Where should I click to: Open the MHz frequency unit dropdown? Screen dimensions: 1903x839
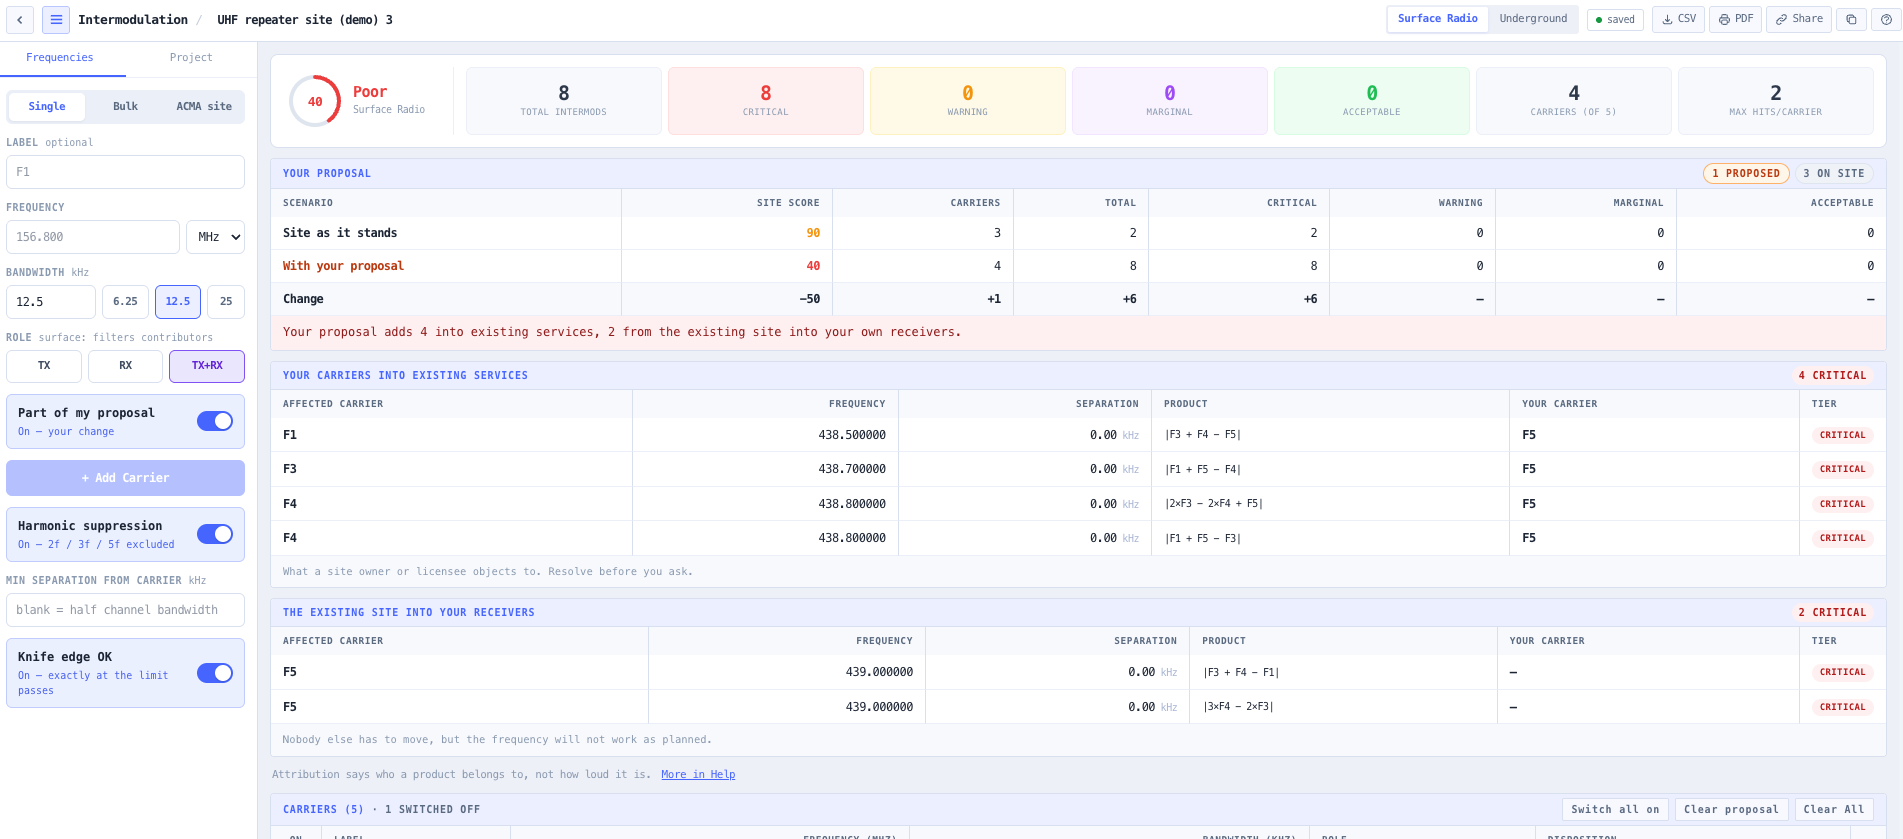point(215,237)
